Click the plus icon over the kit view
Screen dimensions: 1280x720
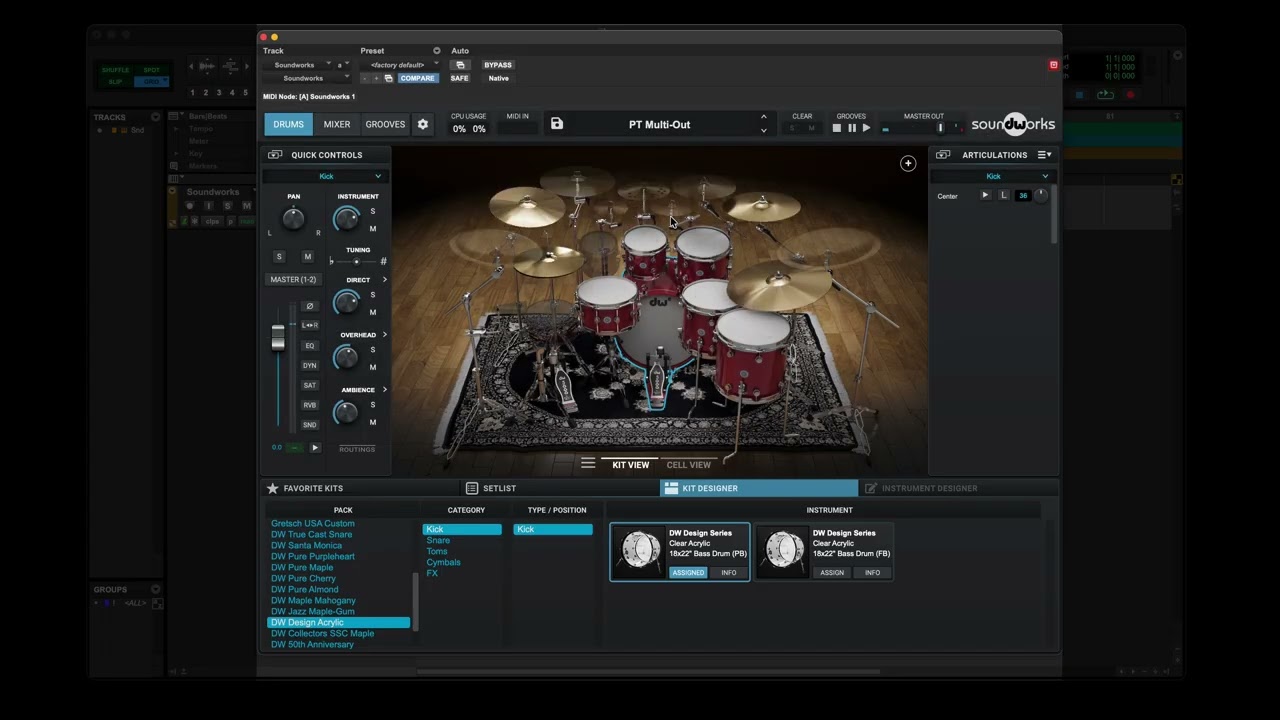coord(908,163)
